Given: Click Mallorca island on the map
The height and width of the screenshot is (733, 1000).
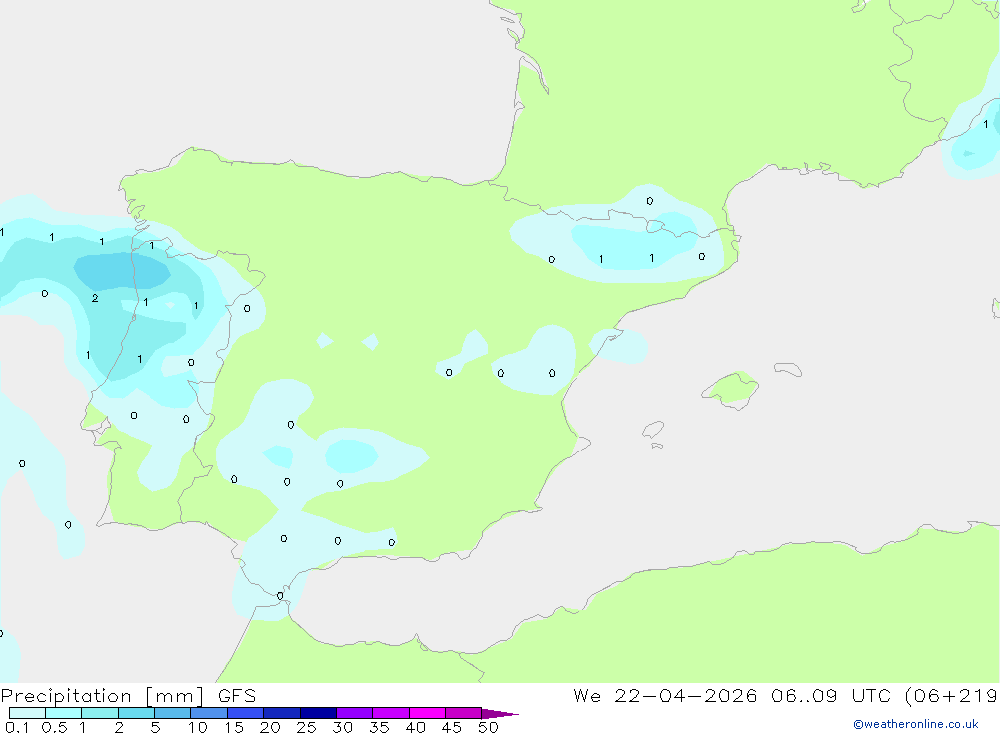Looking at the screenshot, I should click(731, 389).
